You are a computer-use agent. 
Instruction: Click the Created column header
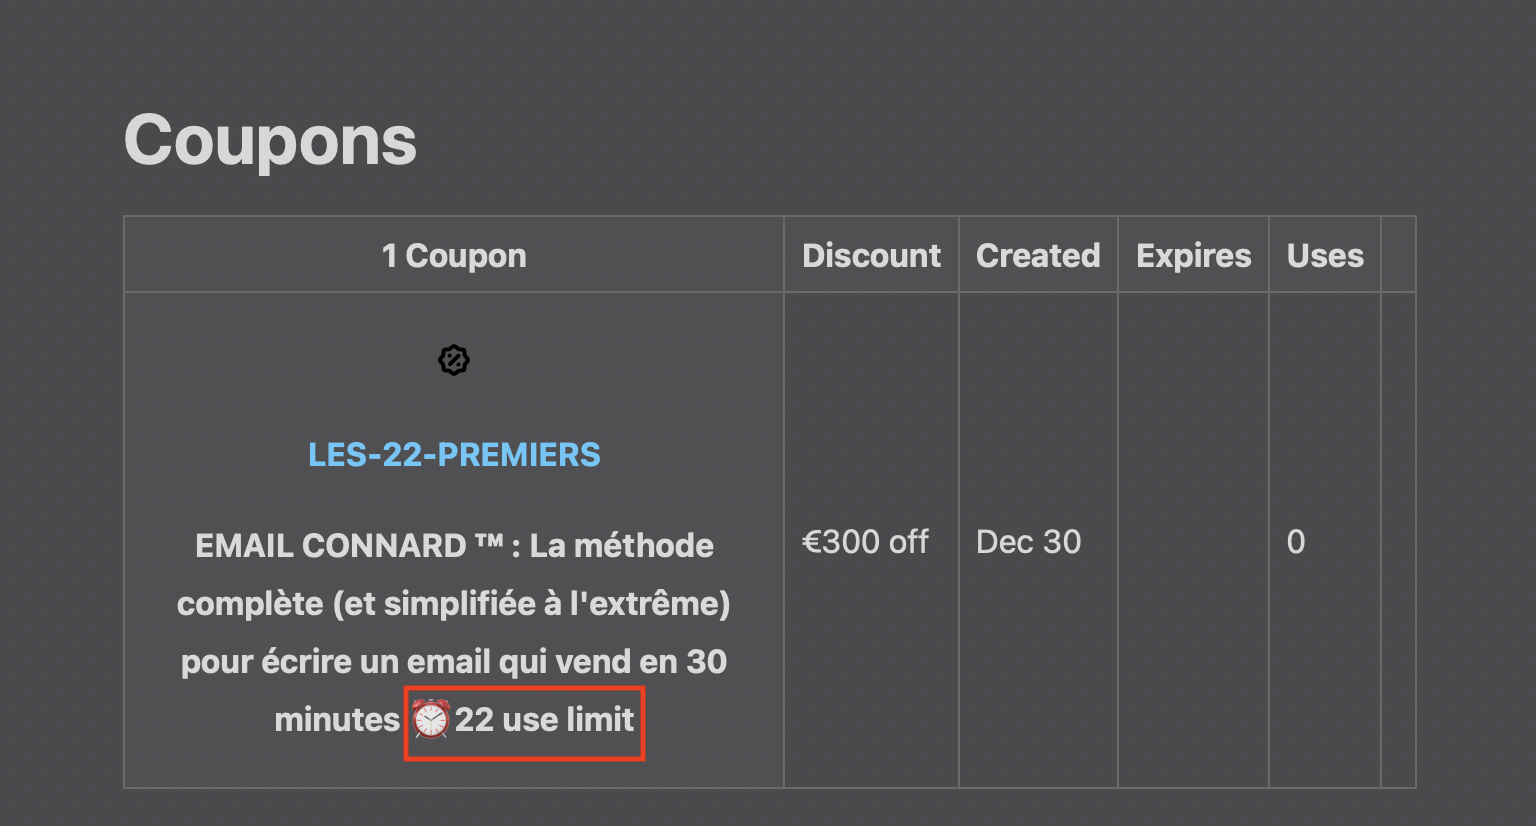click(x=1038, y=255)
